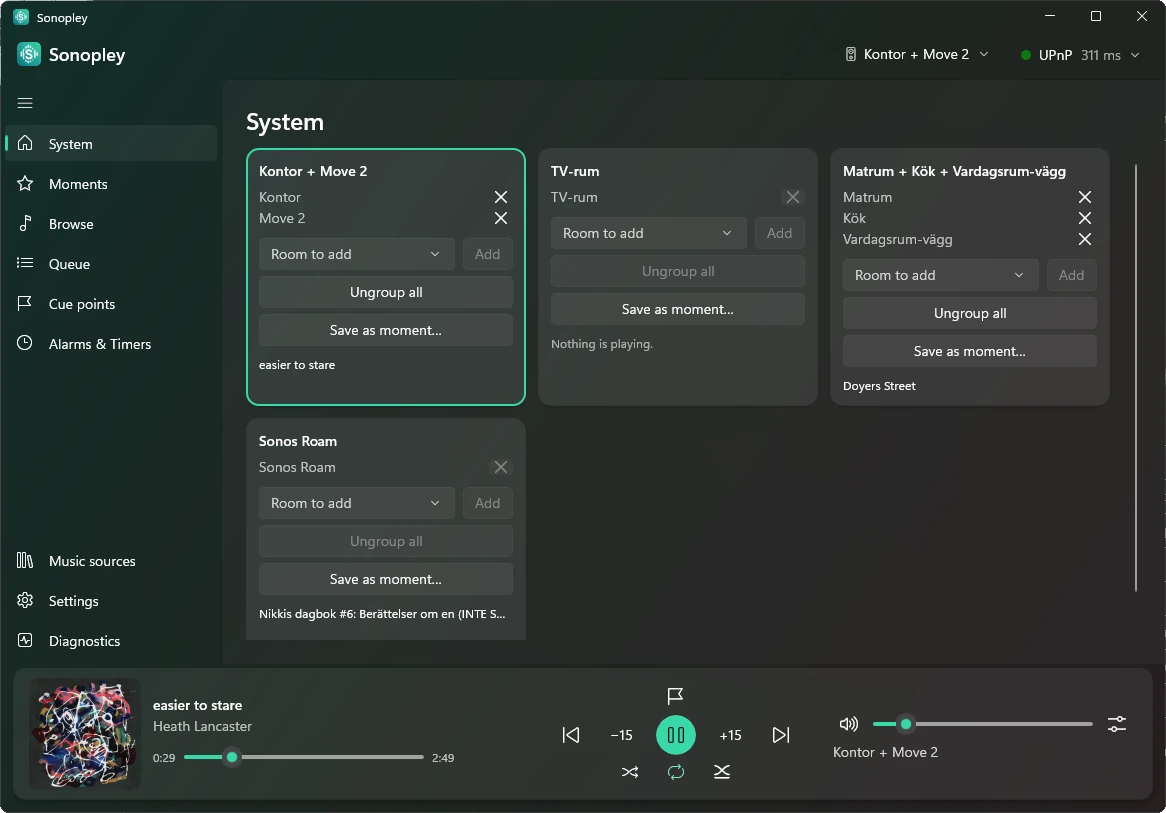Screen dimensions: 1166x813
Task: Remove Kök from its group
Action: pos(1084,218)
